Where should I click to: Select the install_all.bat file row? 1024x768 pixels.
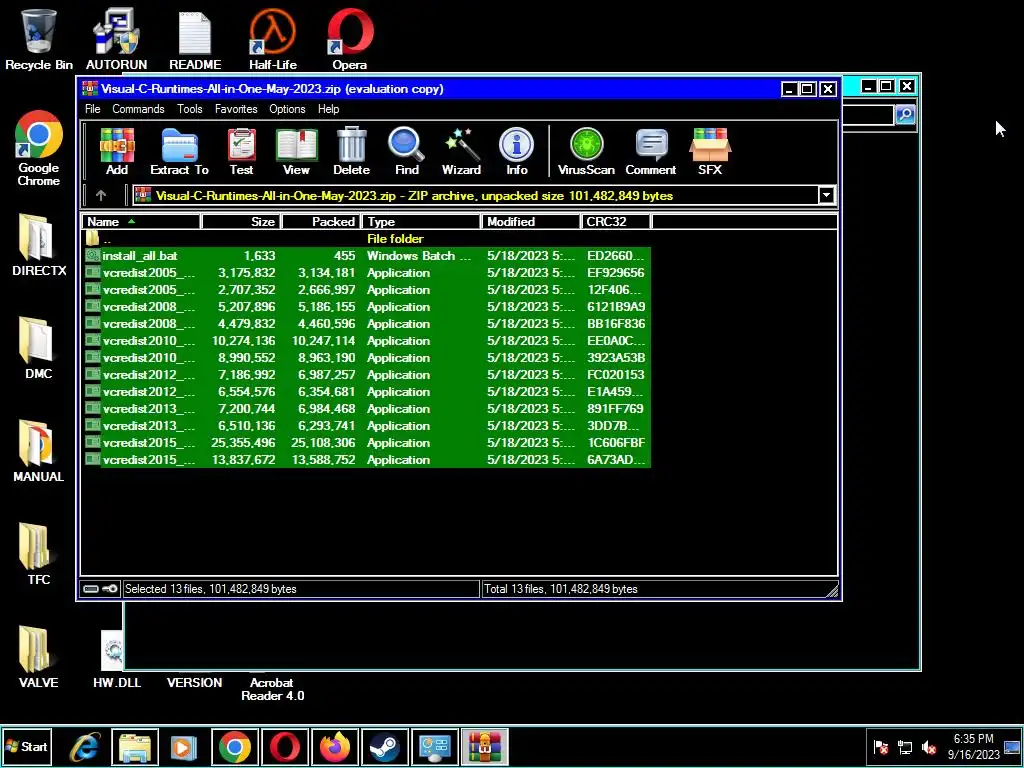click(x=366, y=256)
